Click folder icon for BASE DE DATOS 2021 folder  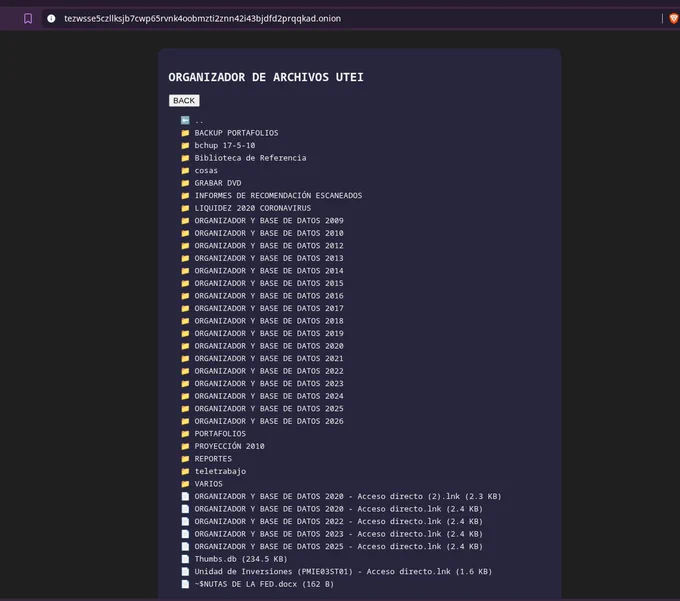pos(185,359)
